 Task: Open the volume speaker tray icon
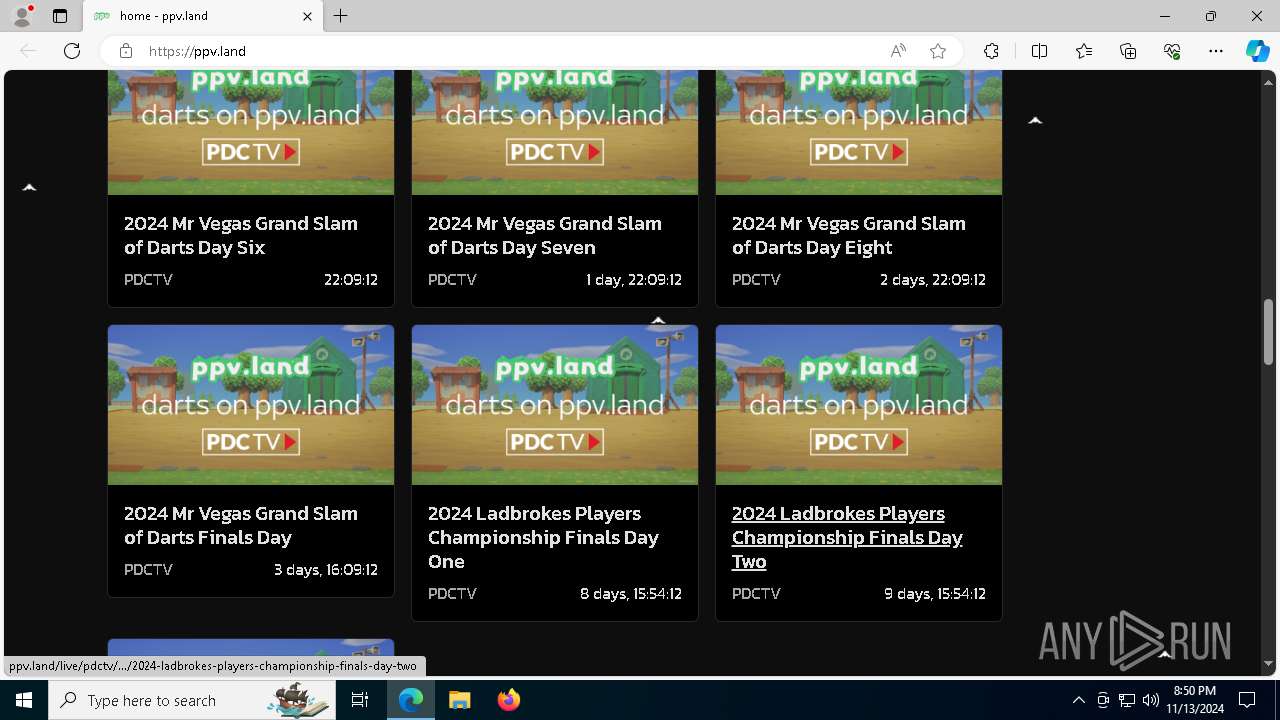point(1150,700)
